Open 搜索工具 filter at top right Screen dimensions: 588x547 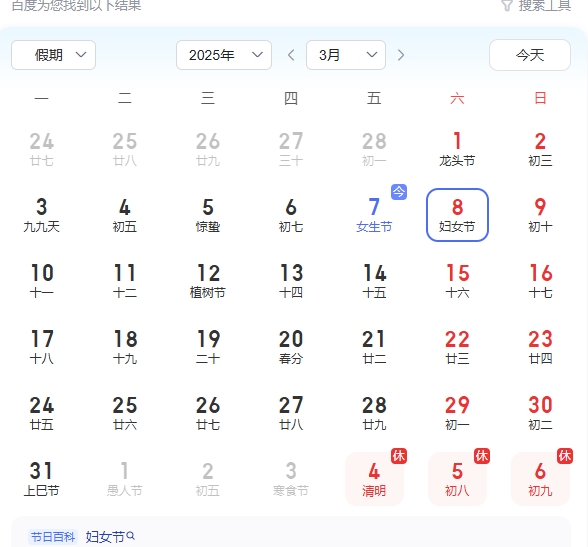click(536, 5)
